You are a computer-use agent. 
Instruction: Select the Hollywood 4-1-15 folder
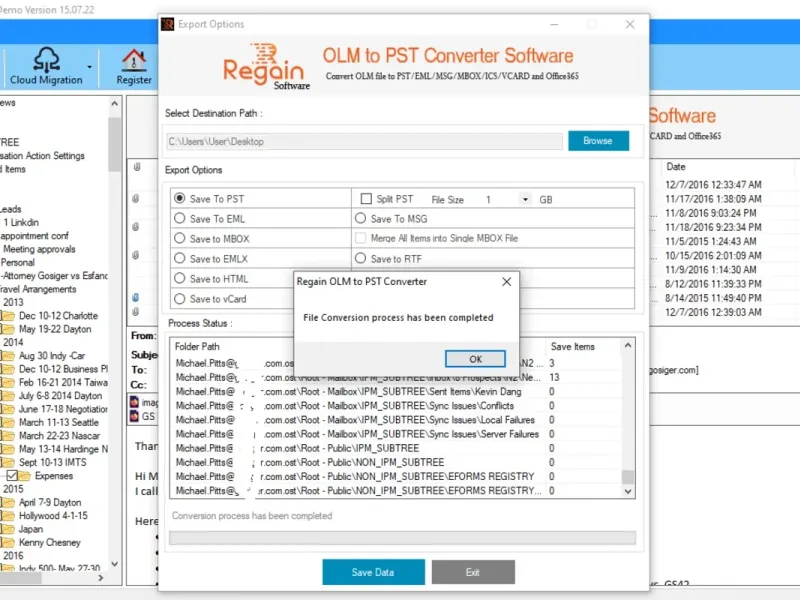53,515
